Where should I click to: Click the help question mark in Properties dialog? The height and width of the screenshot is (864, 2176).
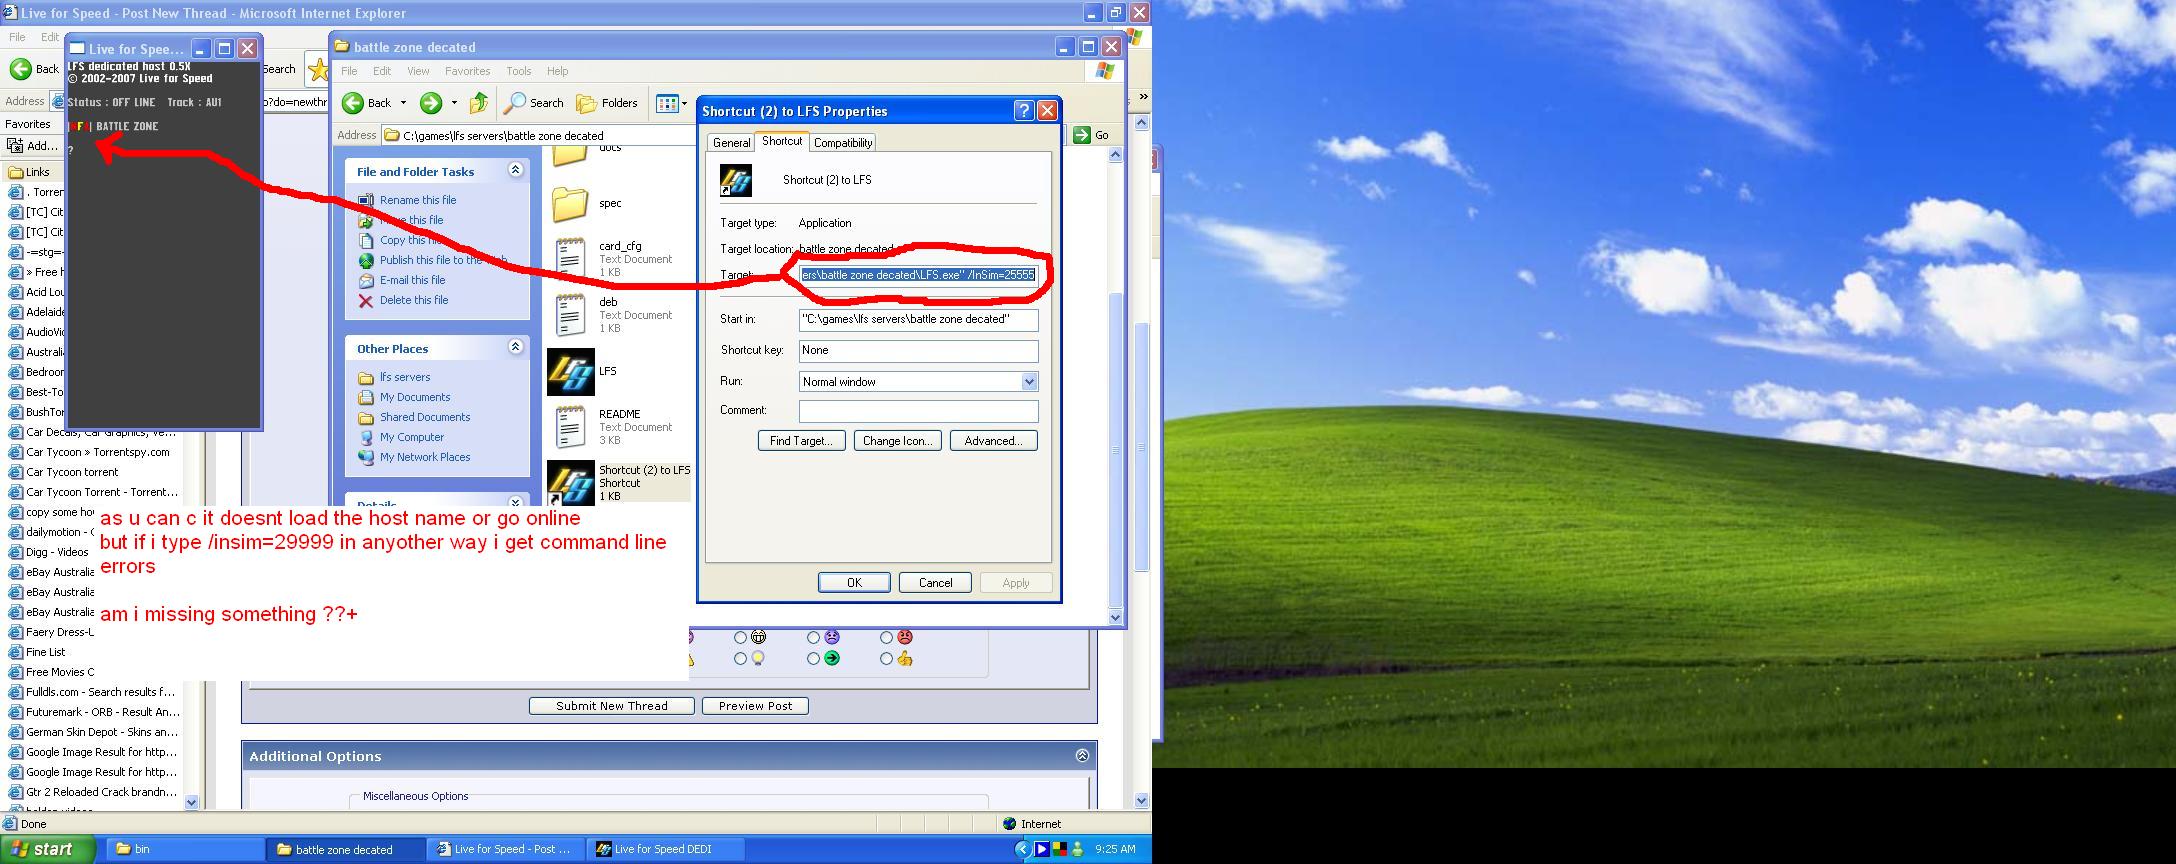click(1024, 111)
